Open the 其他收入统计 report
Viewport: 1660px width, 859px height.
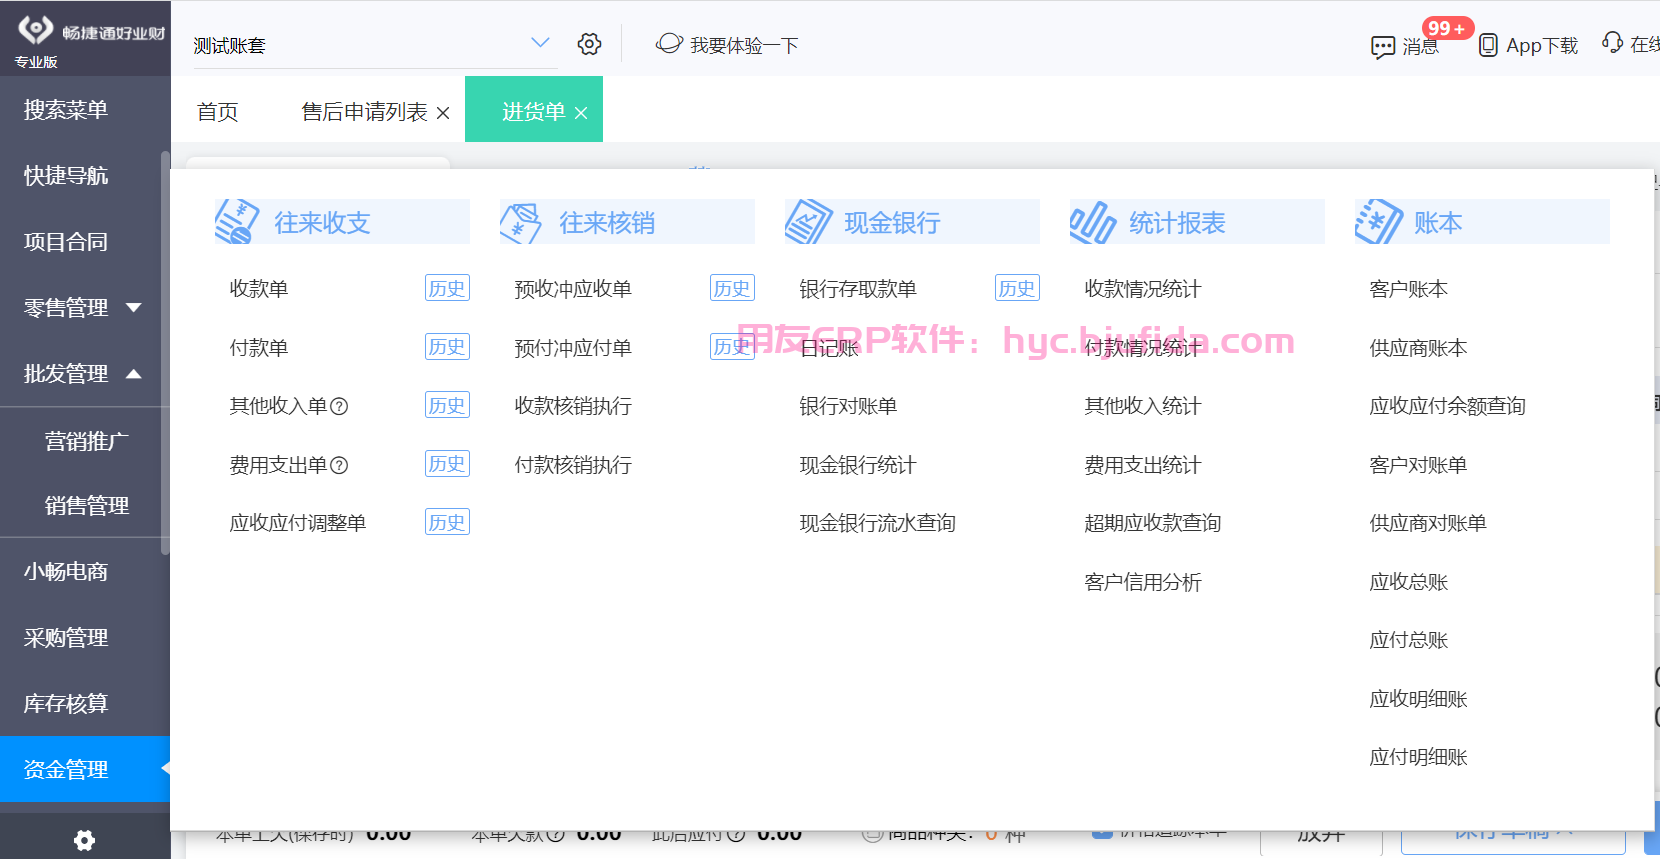(x=1143, y=406)
